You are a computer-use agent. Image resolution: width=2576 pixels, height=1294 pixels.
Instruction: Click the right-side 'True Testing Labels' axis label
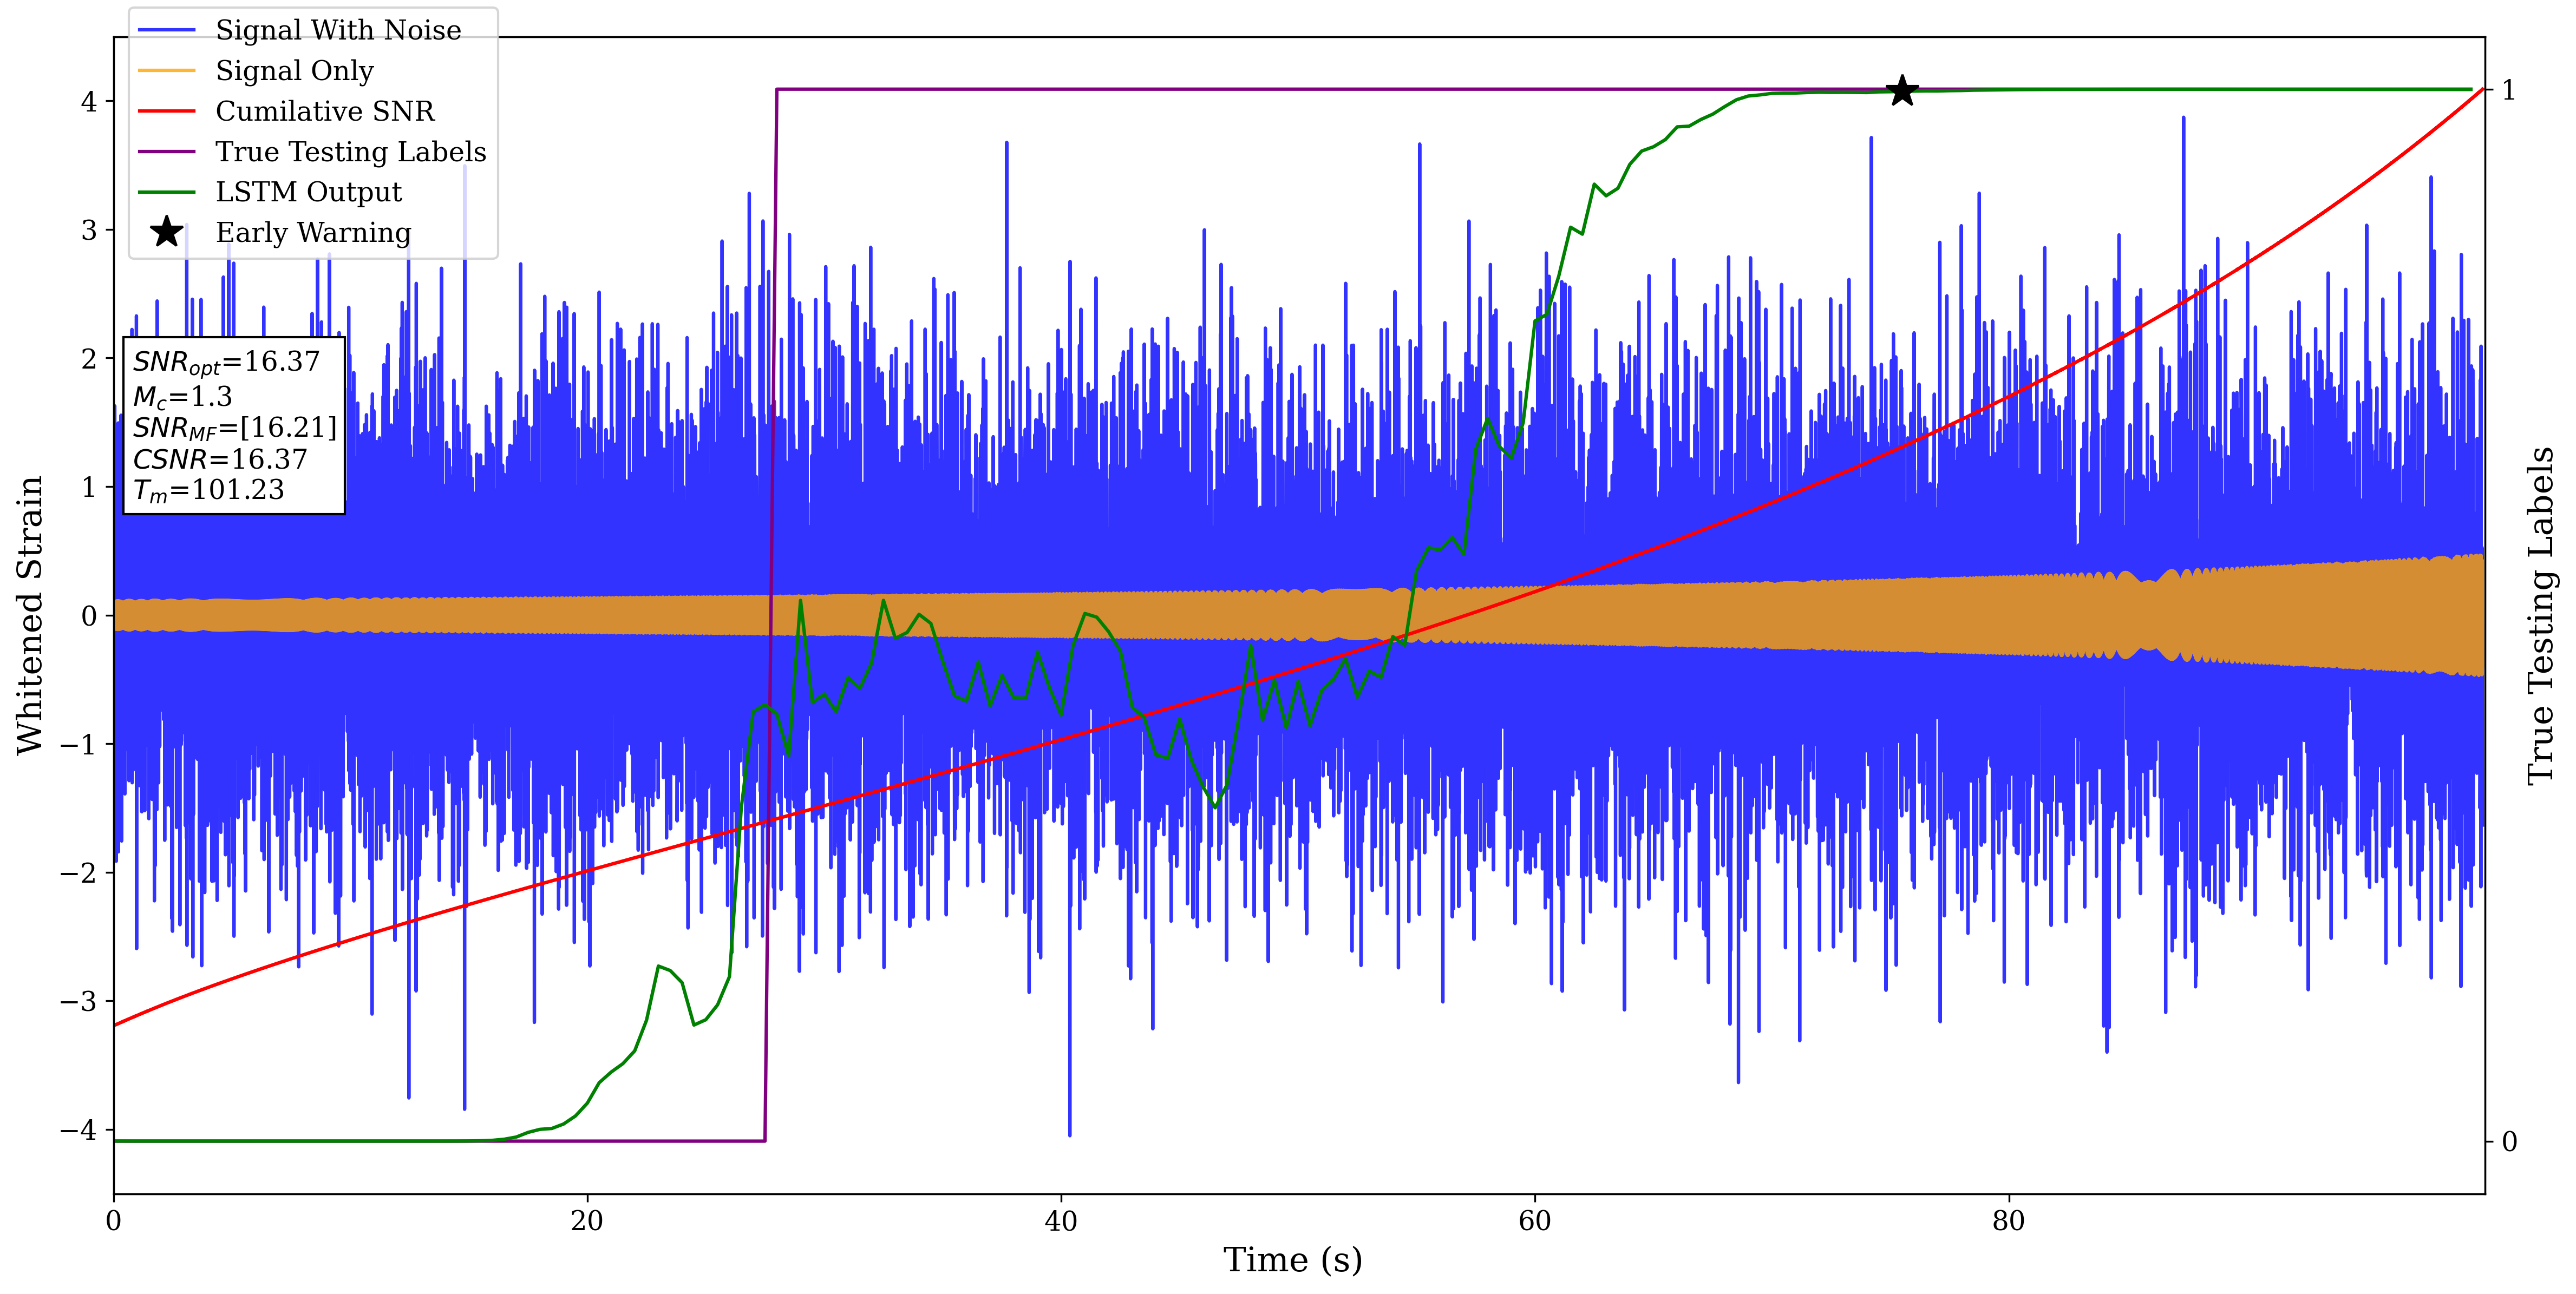tap(2541, 615)
